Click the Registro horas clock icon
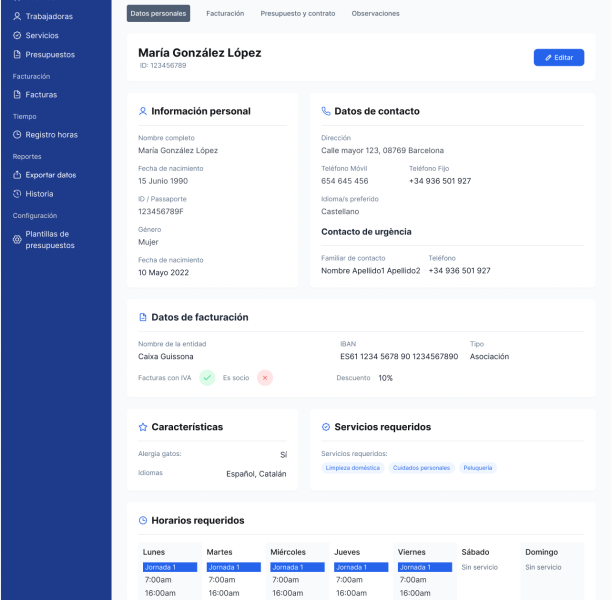612x600 pixels. click(x=17, y=135)
